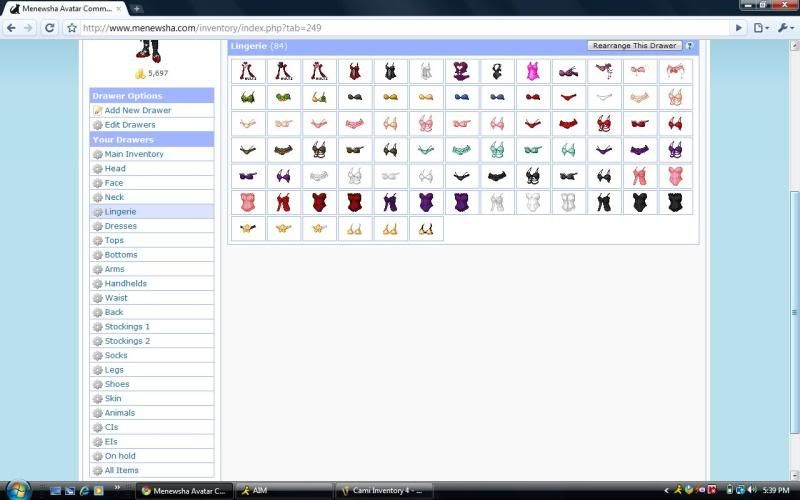The image size is (800, 500).
Task: Open the Skin drawer
Action: 113,398
